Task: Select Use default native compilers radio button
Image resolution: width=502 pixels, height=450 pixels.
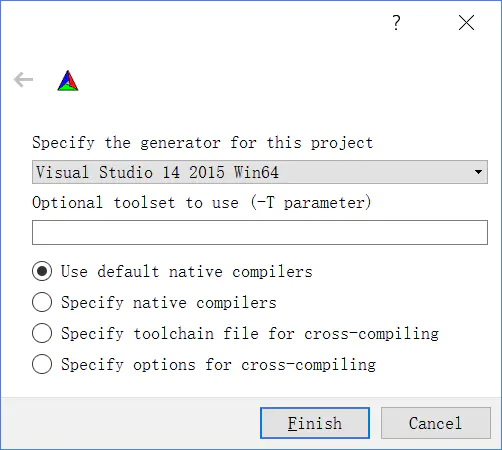Action: pyautogui.click(x=42, y=271)
